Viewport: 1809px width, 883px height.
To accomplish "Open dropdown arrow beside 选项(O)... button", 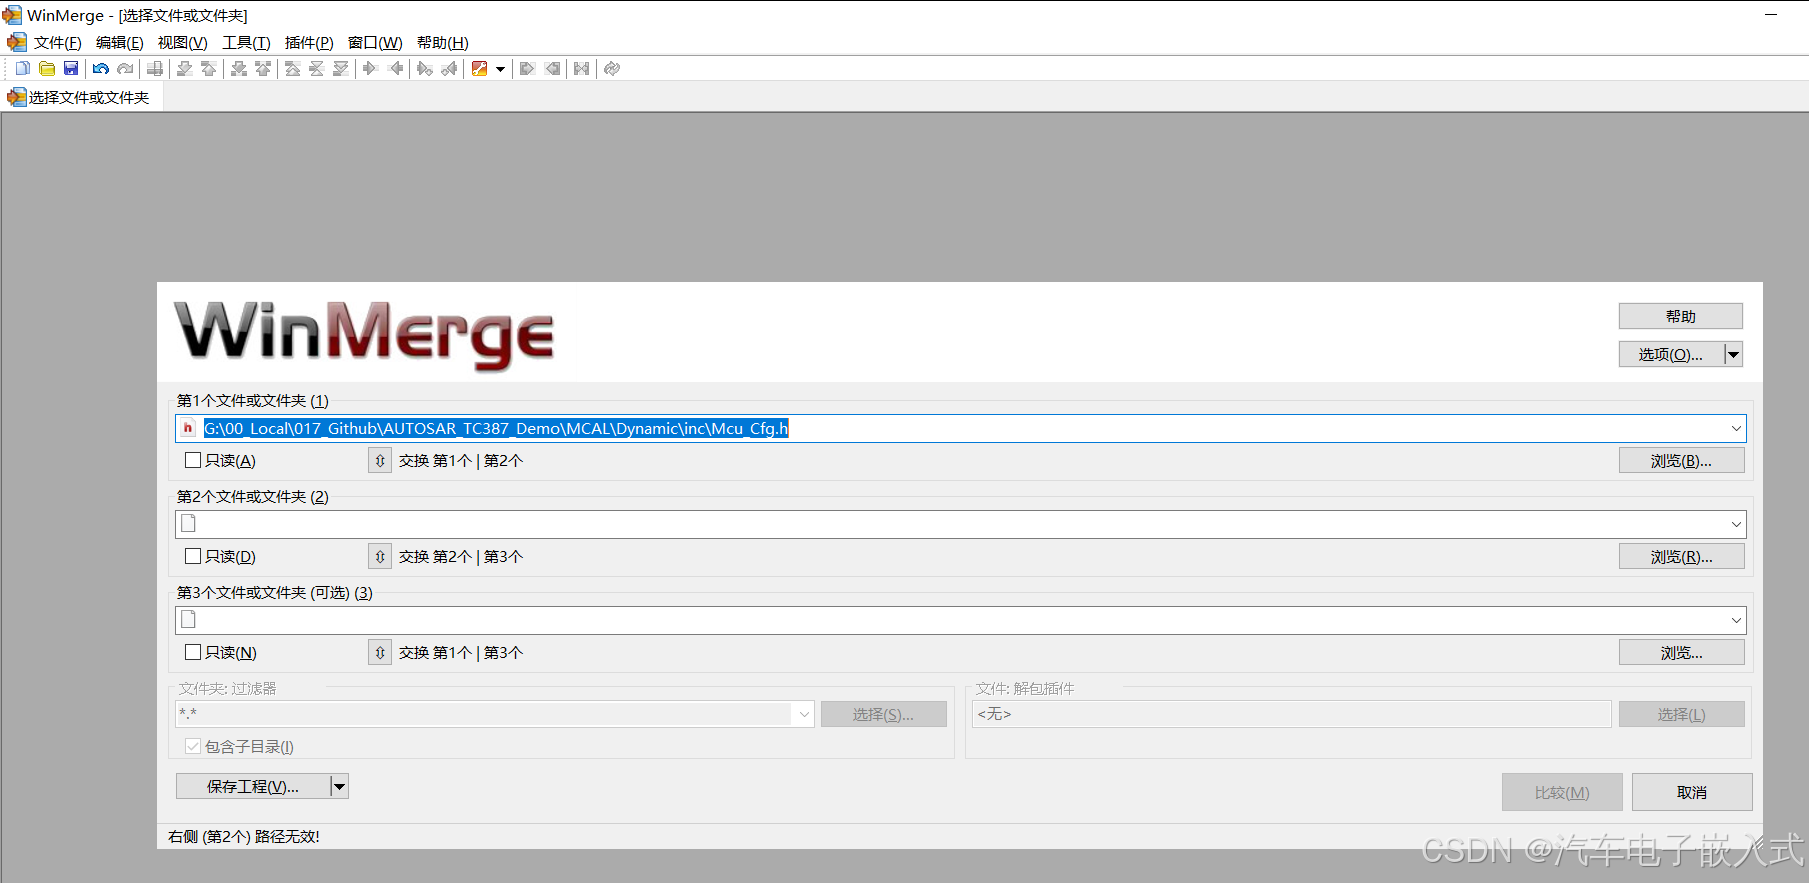I will pyautogui.click(x=1734, y=354).
